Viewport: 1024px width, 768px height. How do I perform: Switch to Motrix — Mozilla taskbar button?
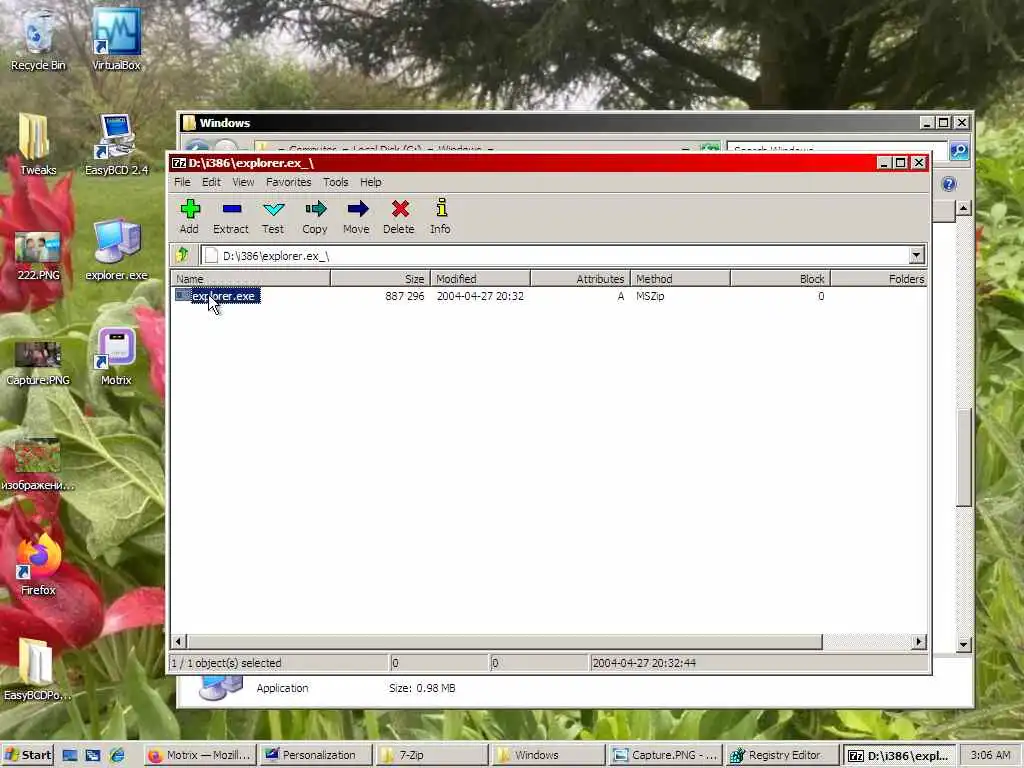tap(199, 755)
